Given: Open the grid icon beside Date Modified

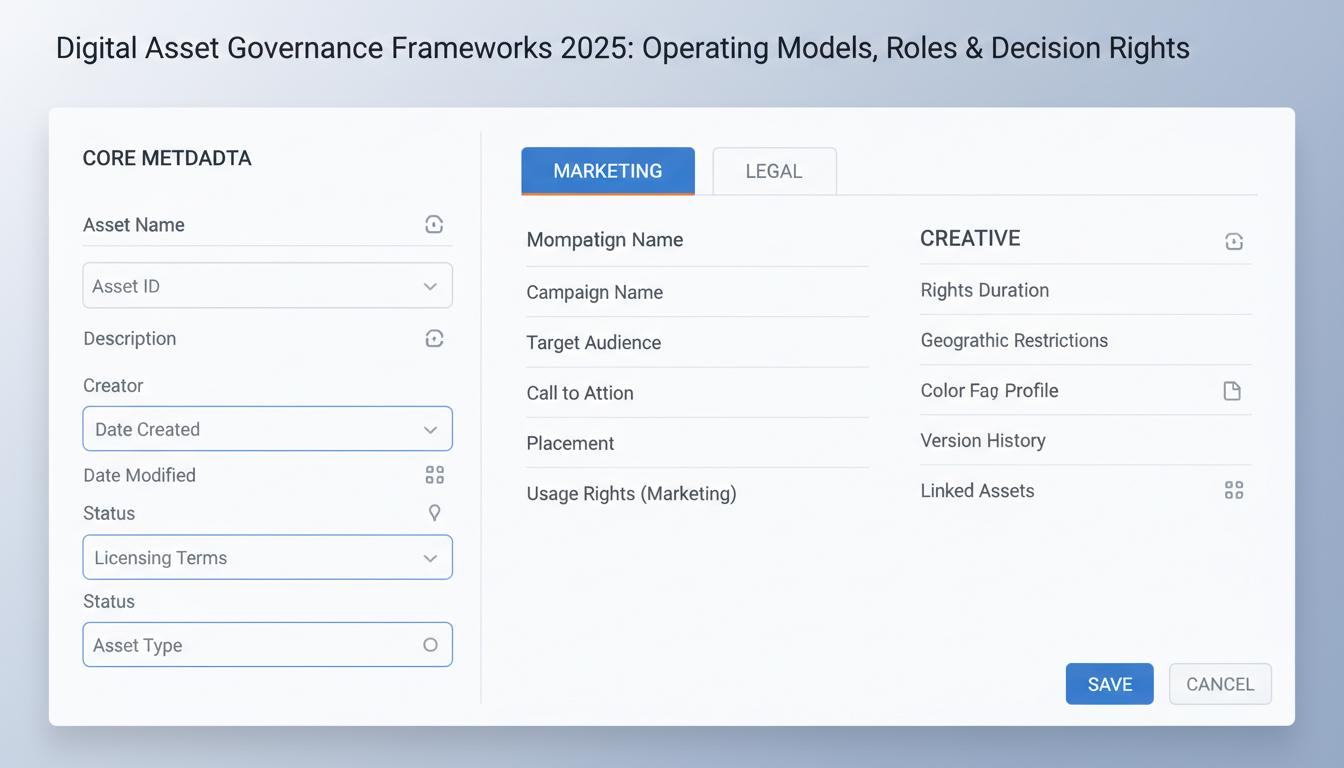Looking at the screenshot, I should (434, 475).
